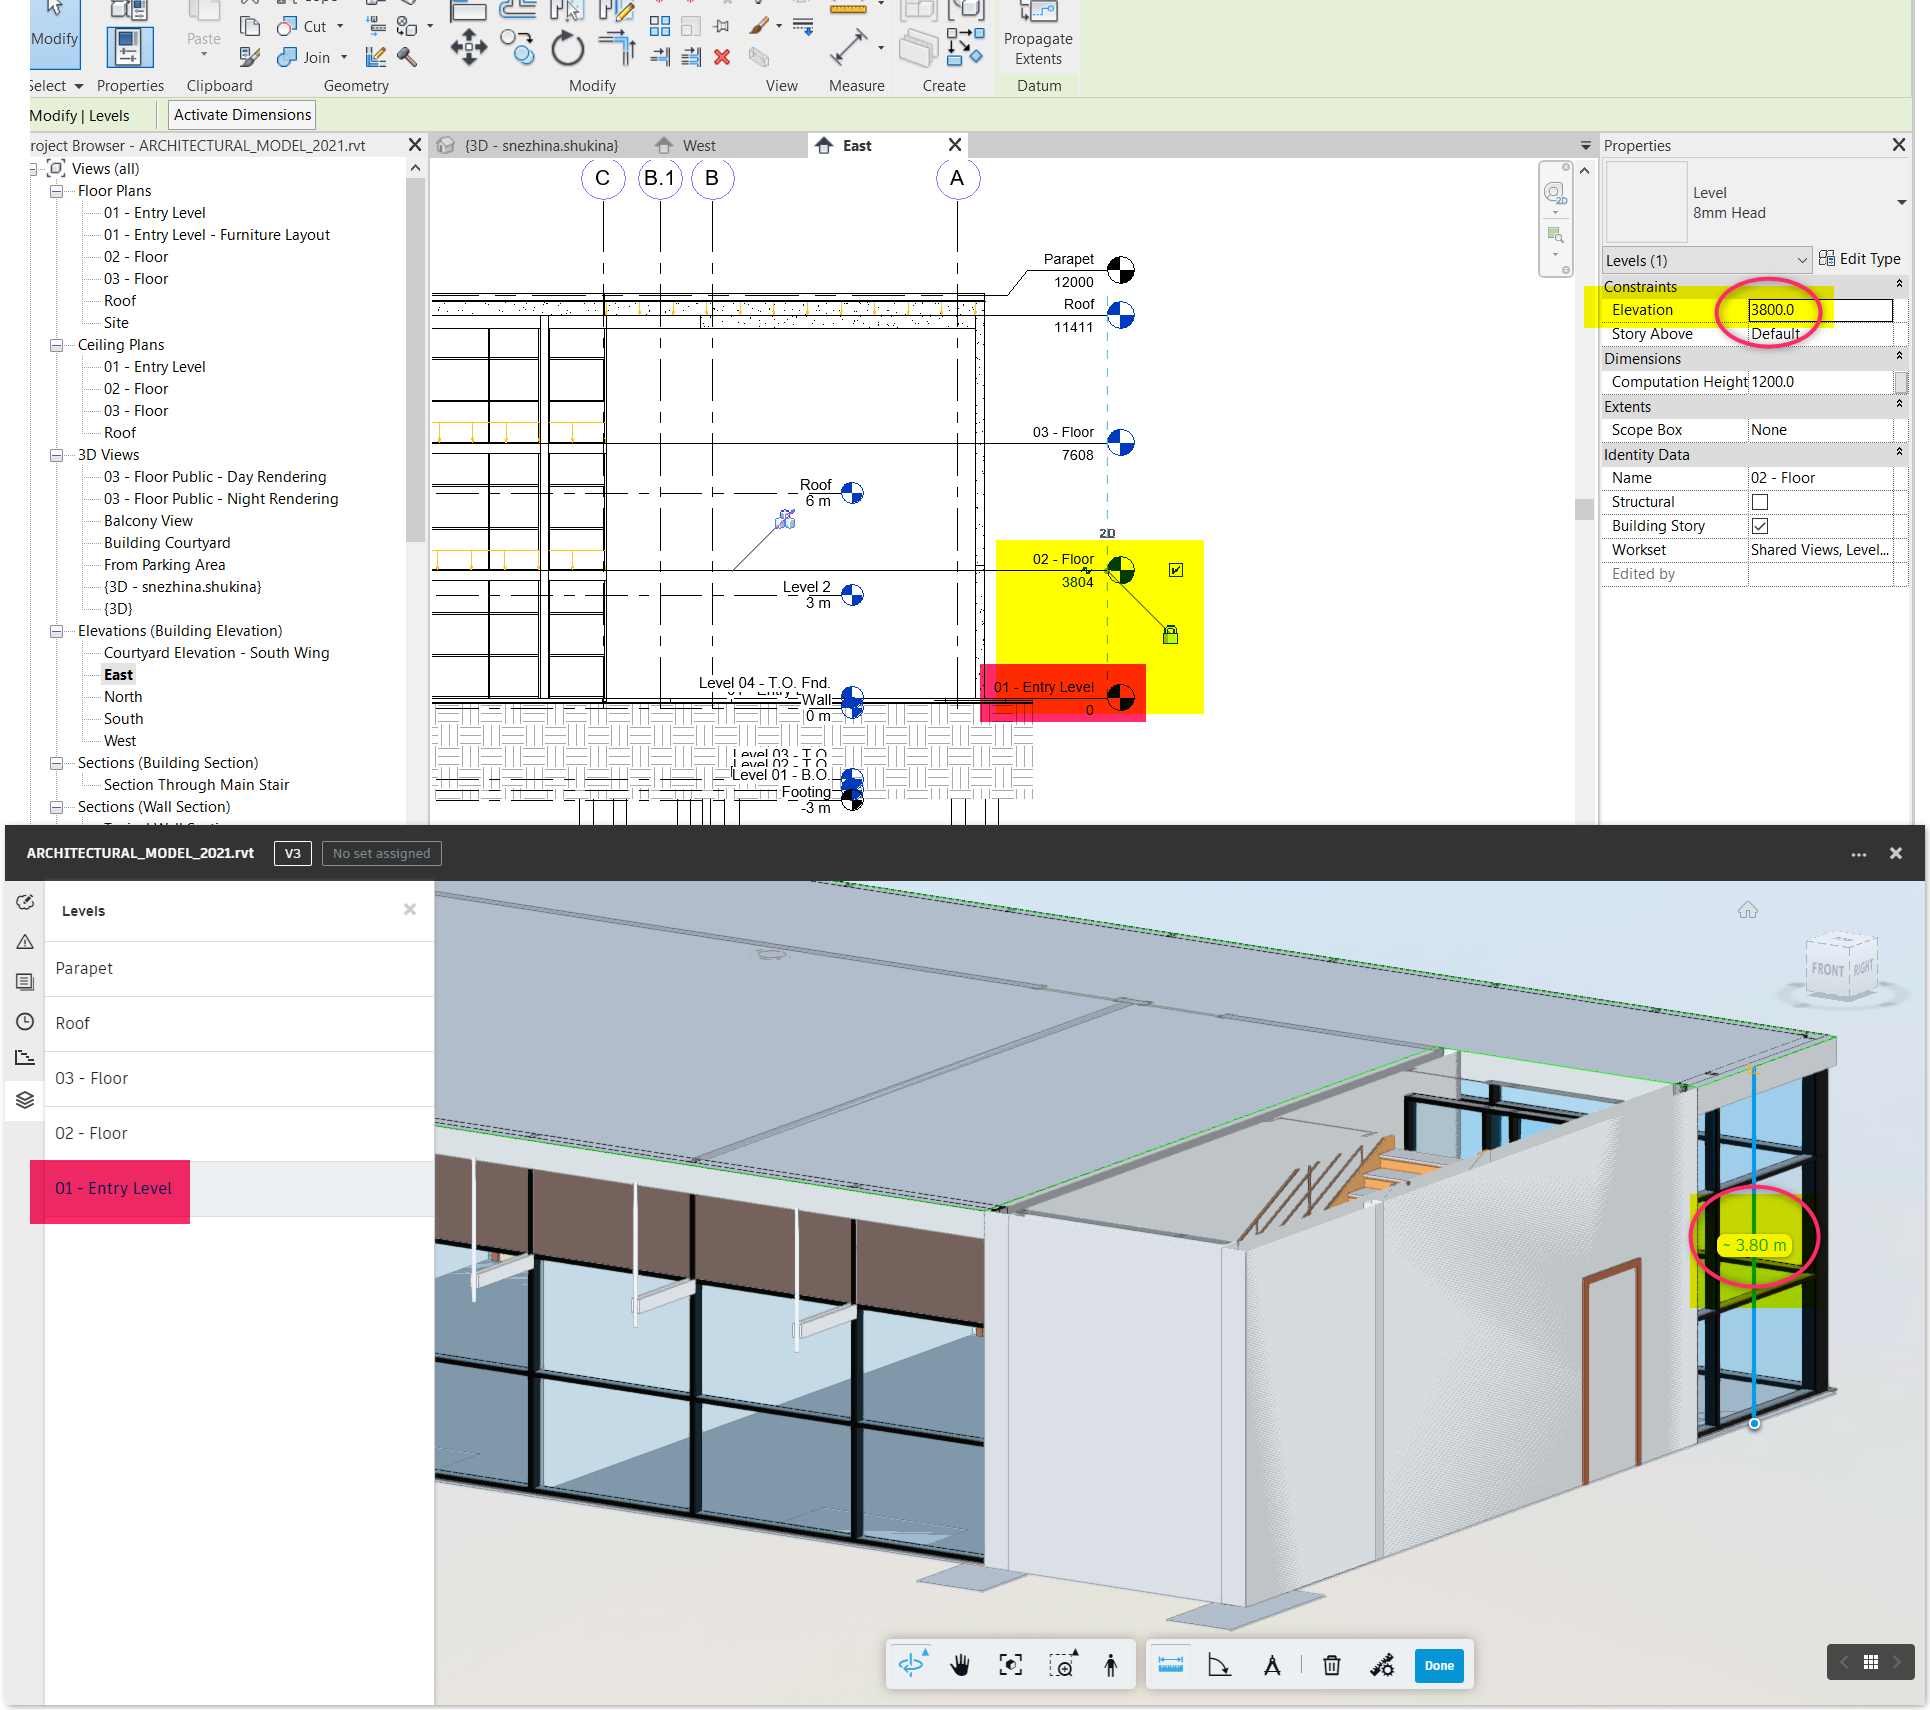This screenshot has height=1710, width=1930.
Task: Delete selection with the trash icon
Action: pos(1331,1665)
